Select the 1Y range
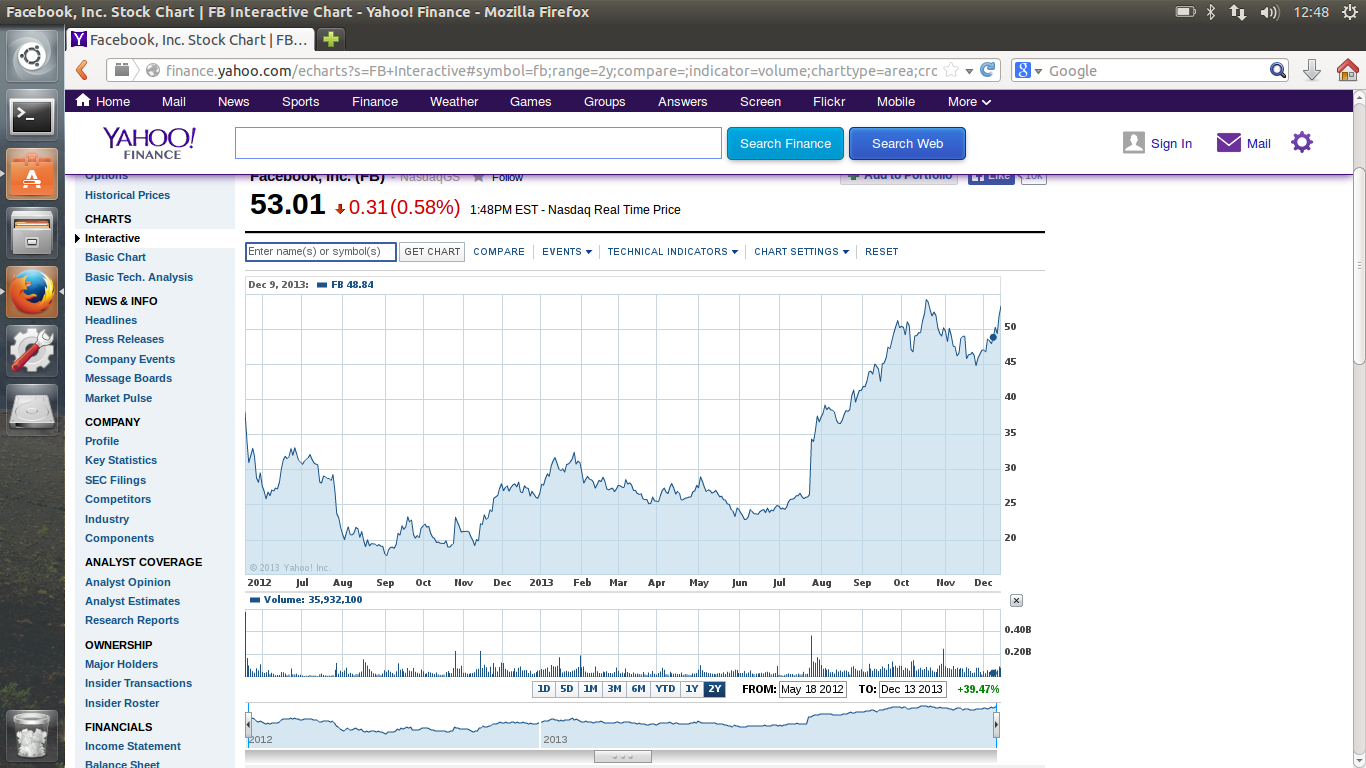 (691, 689)
